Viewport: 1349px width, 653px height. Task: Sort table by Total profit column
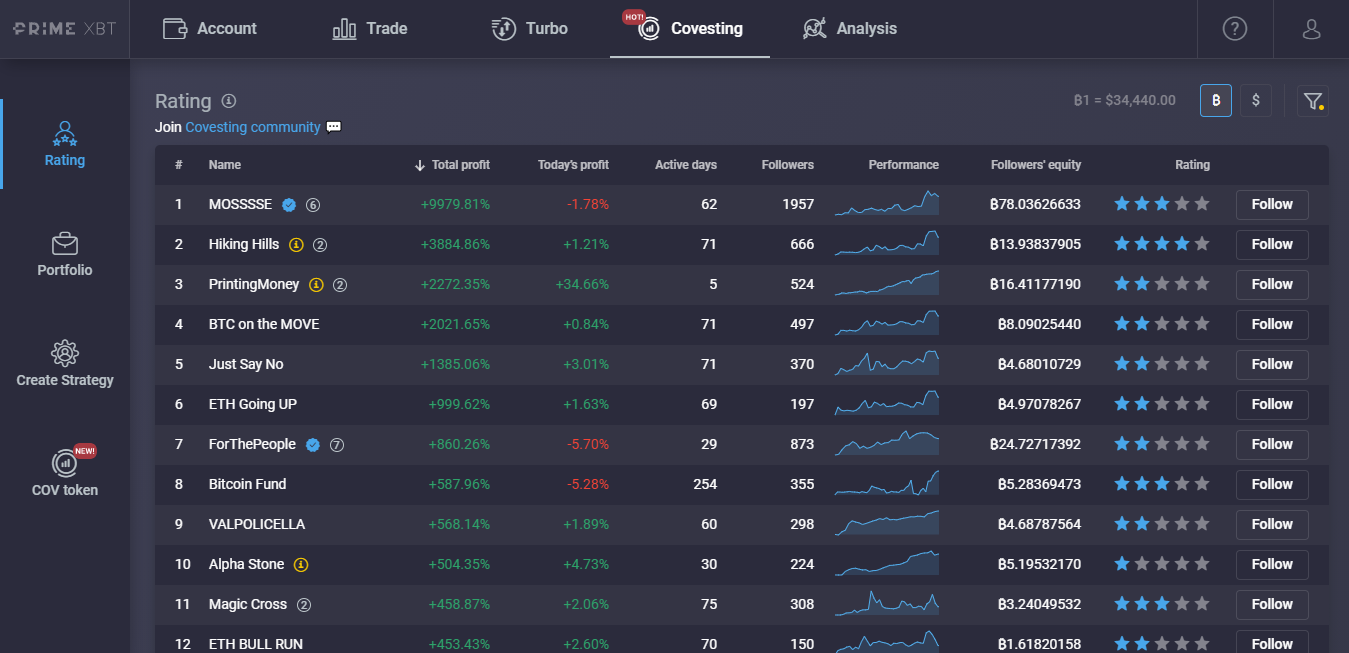[x=460, y=165]
